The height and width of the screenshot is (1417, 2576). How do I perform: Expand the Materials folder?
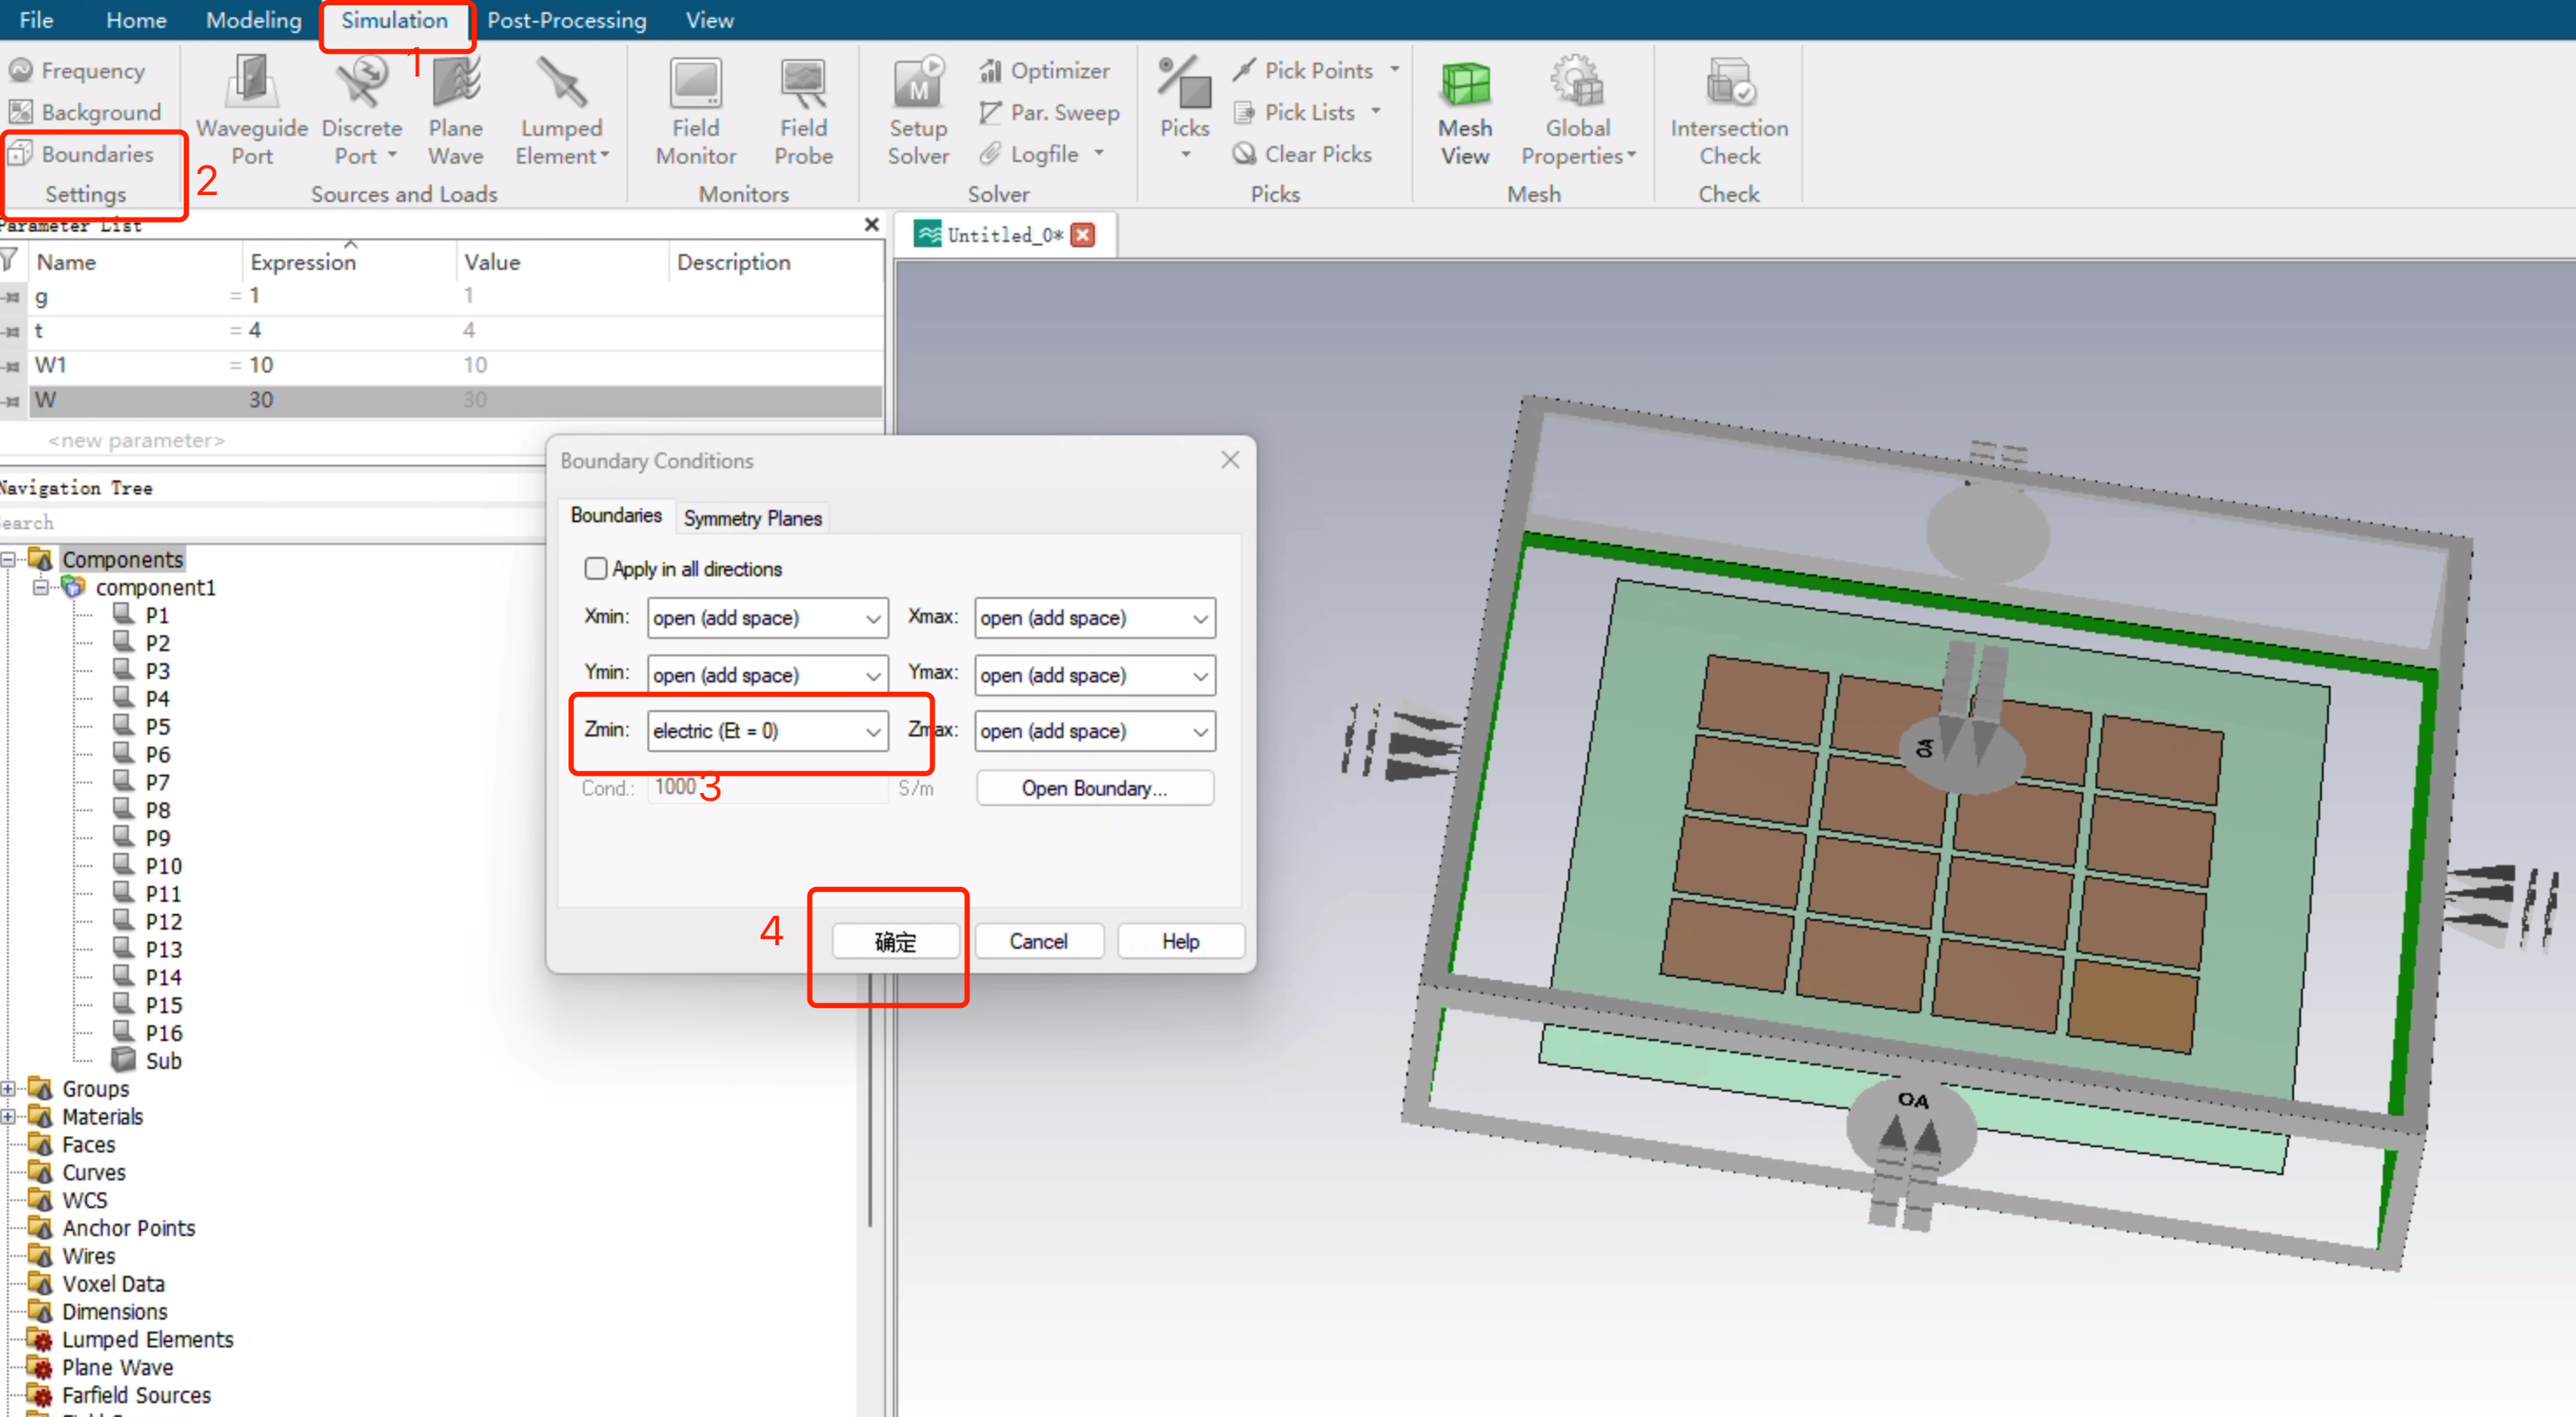tap(9, 1116)
